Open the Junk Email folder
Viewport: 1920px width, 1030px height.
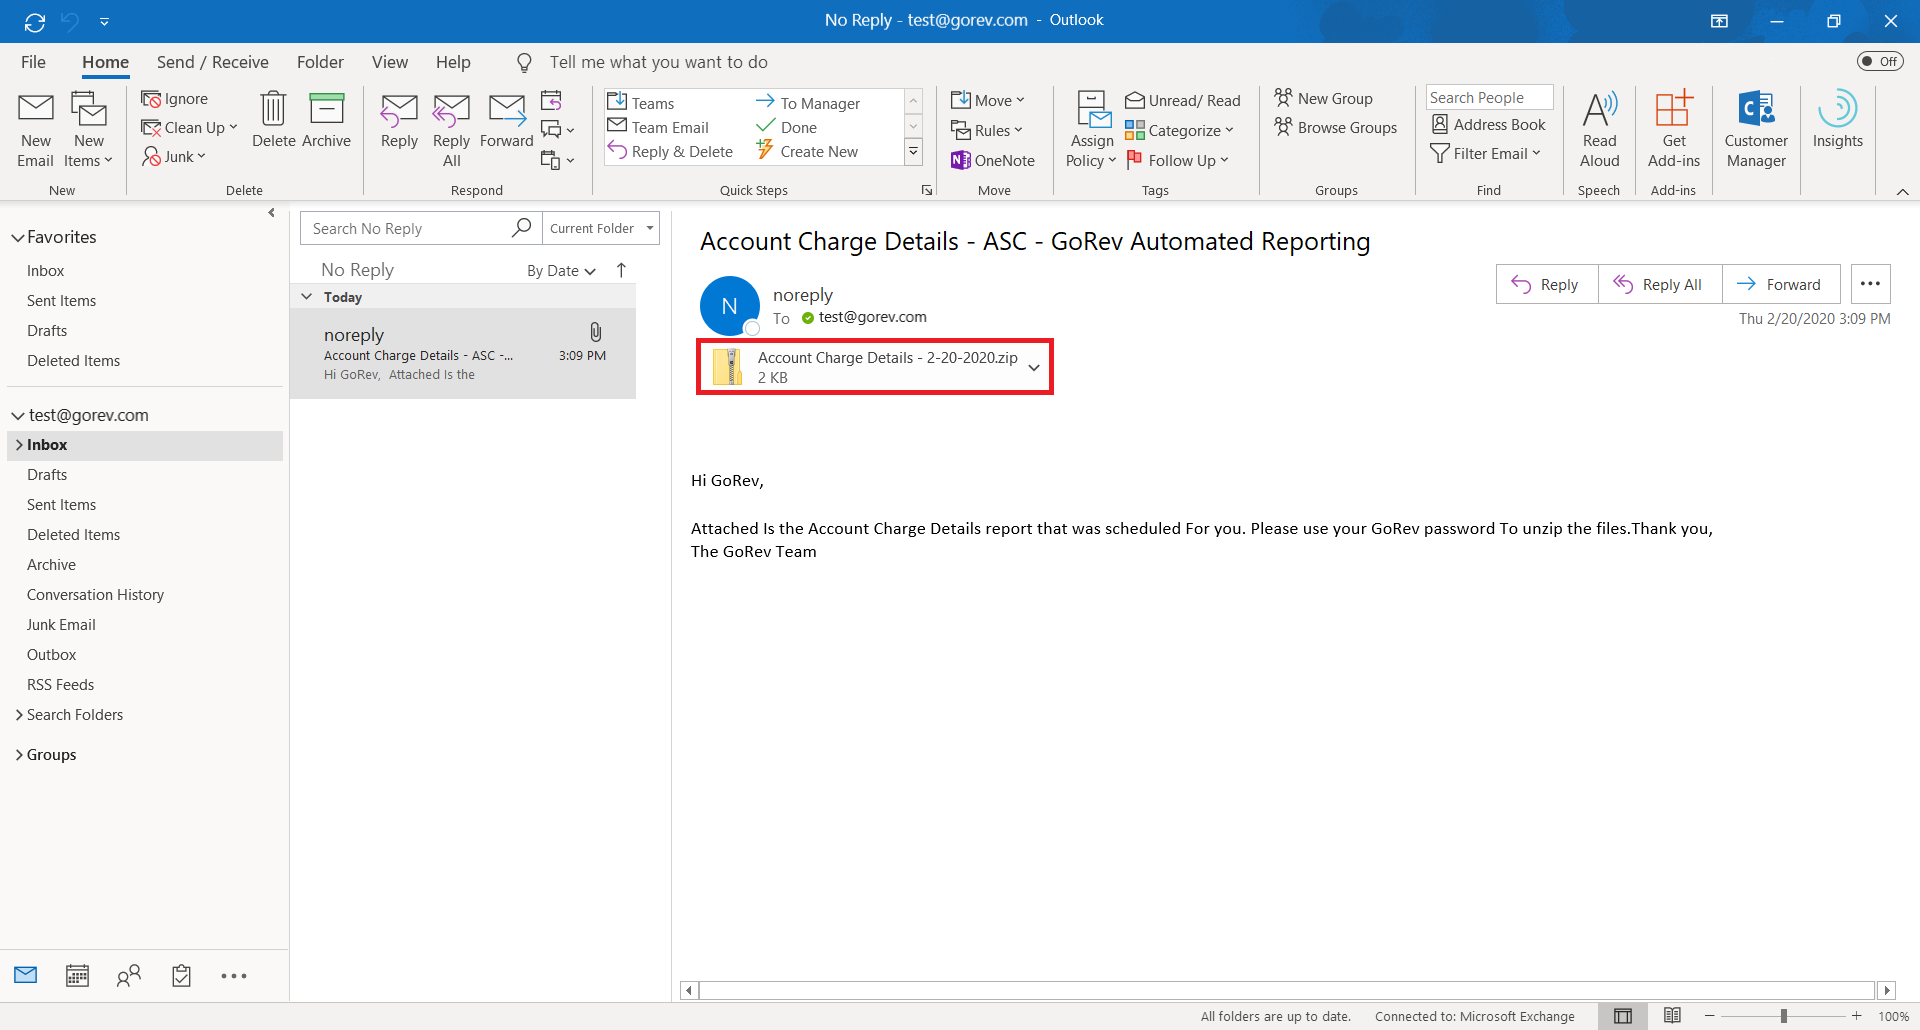[61, 625]
